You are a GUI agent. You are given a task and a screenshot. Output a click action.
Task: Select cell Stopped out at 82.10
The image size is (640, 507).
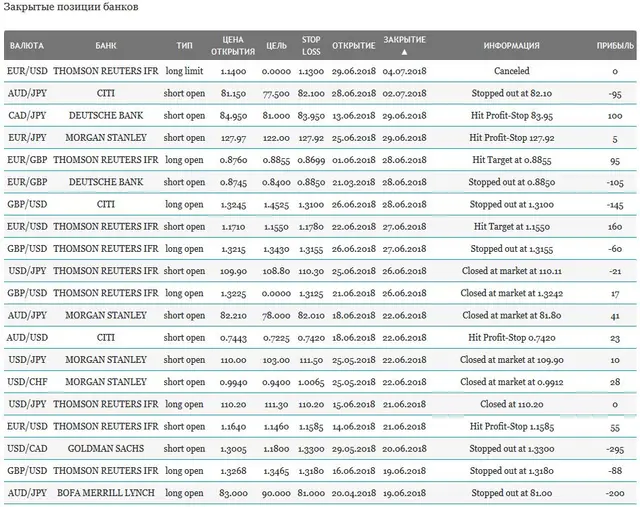511,93
